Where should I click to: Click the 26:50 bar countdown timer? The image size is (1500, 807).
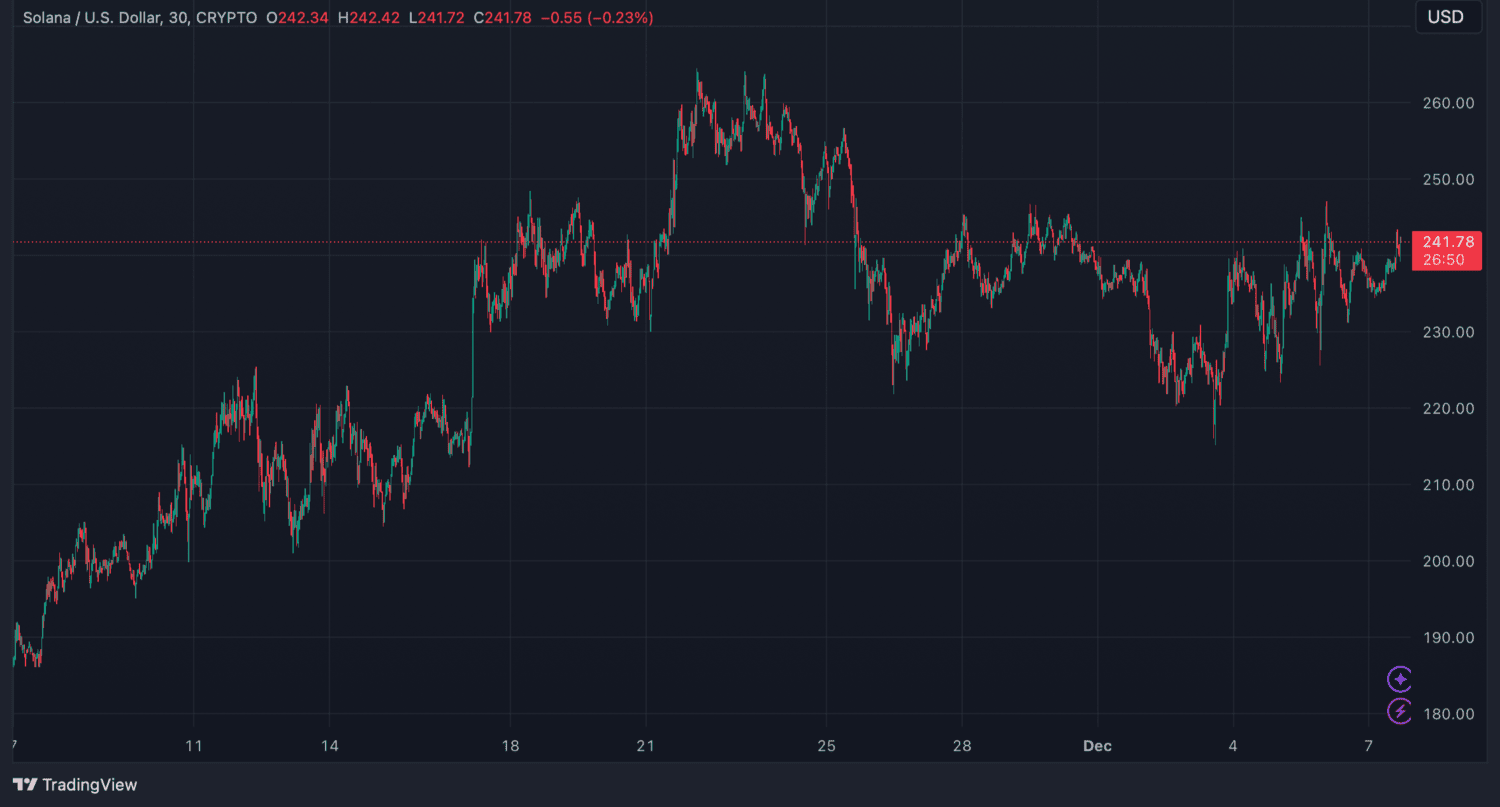coord(1444,260)
